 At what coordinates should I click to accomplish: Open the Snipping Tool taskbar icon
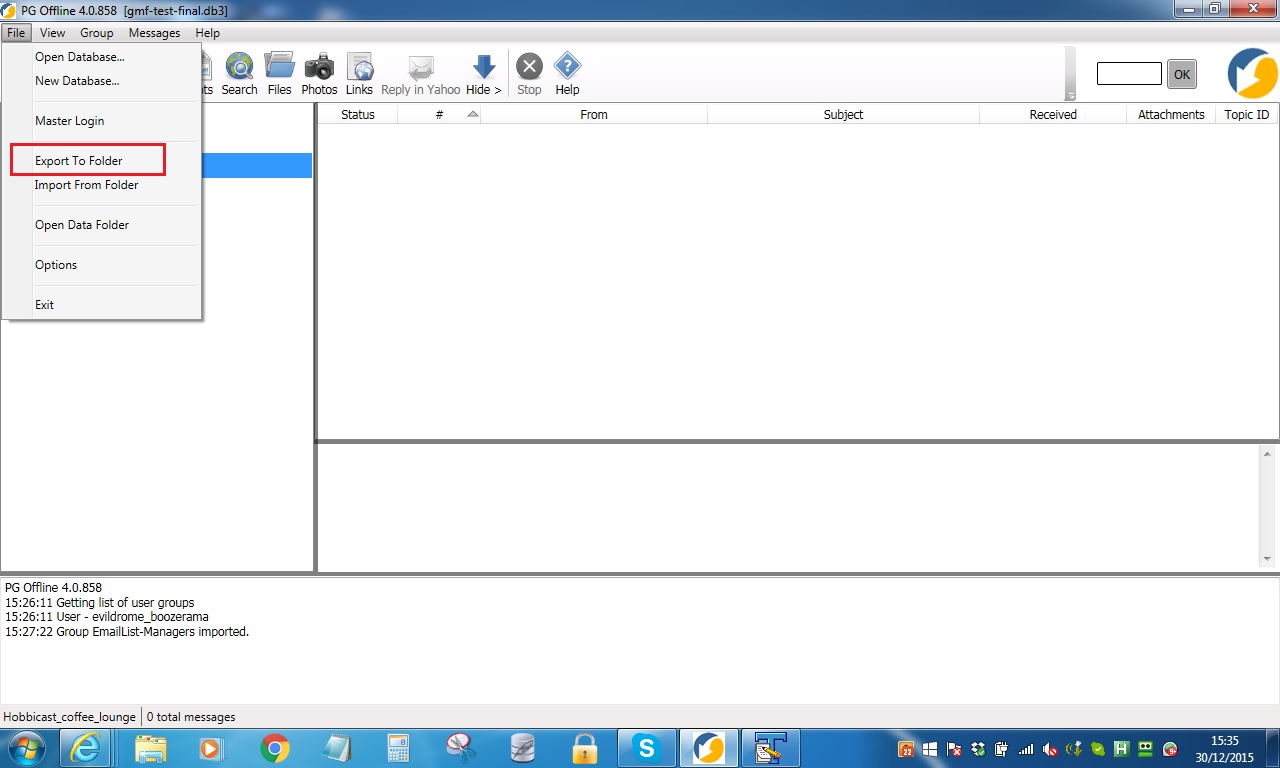pyautogui.click(x=461, y=748)
